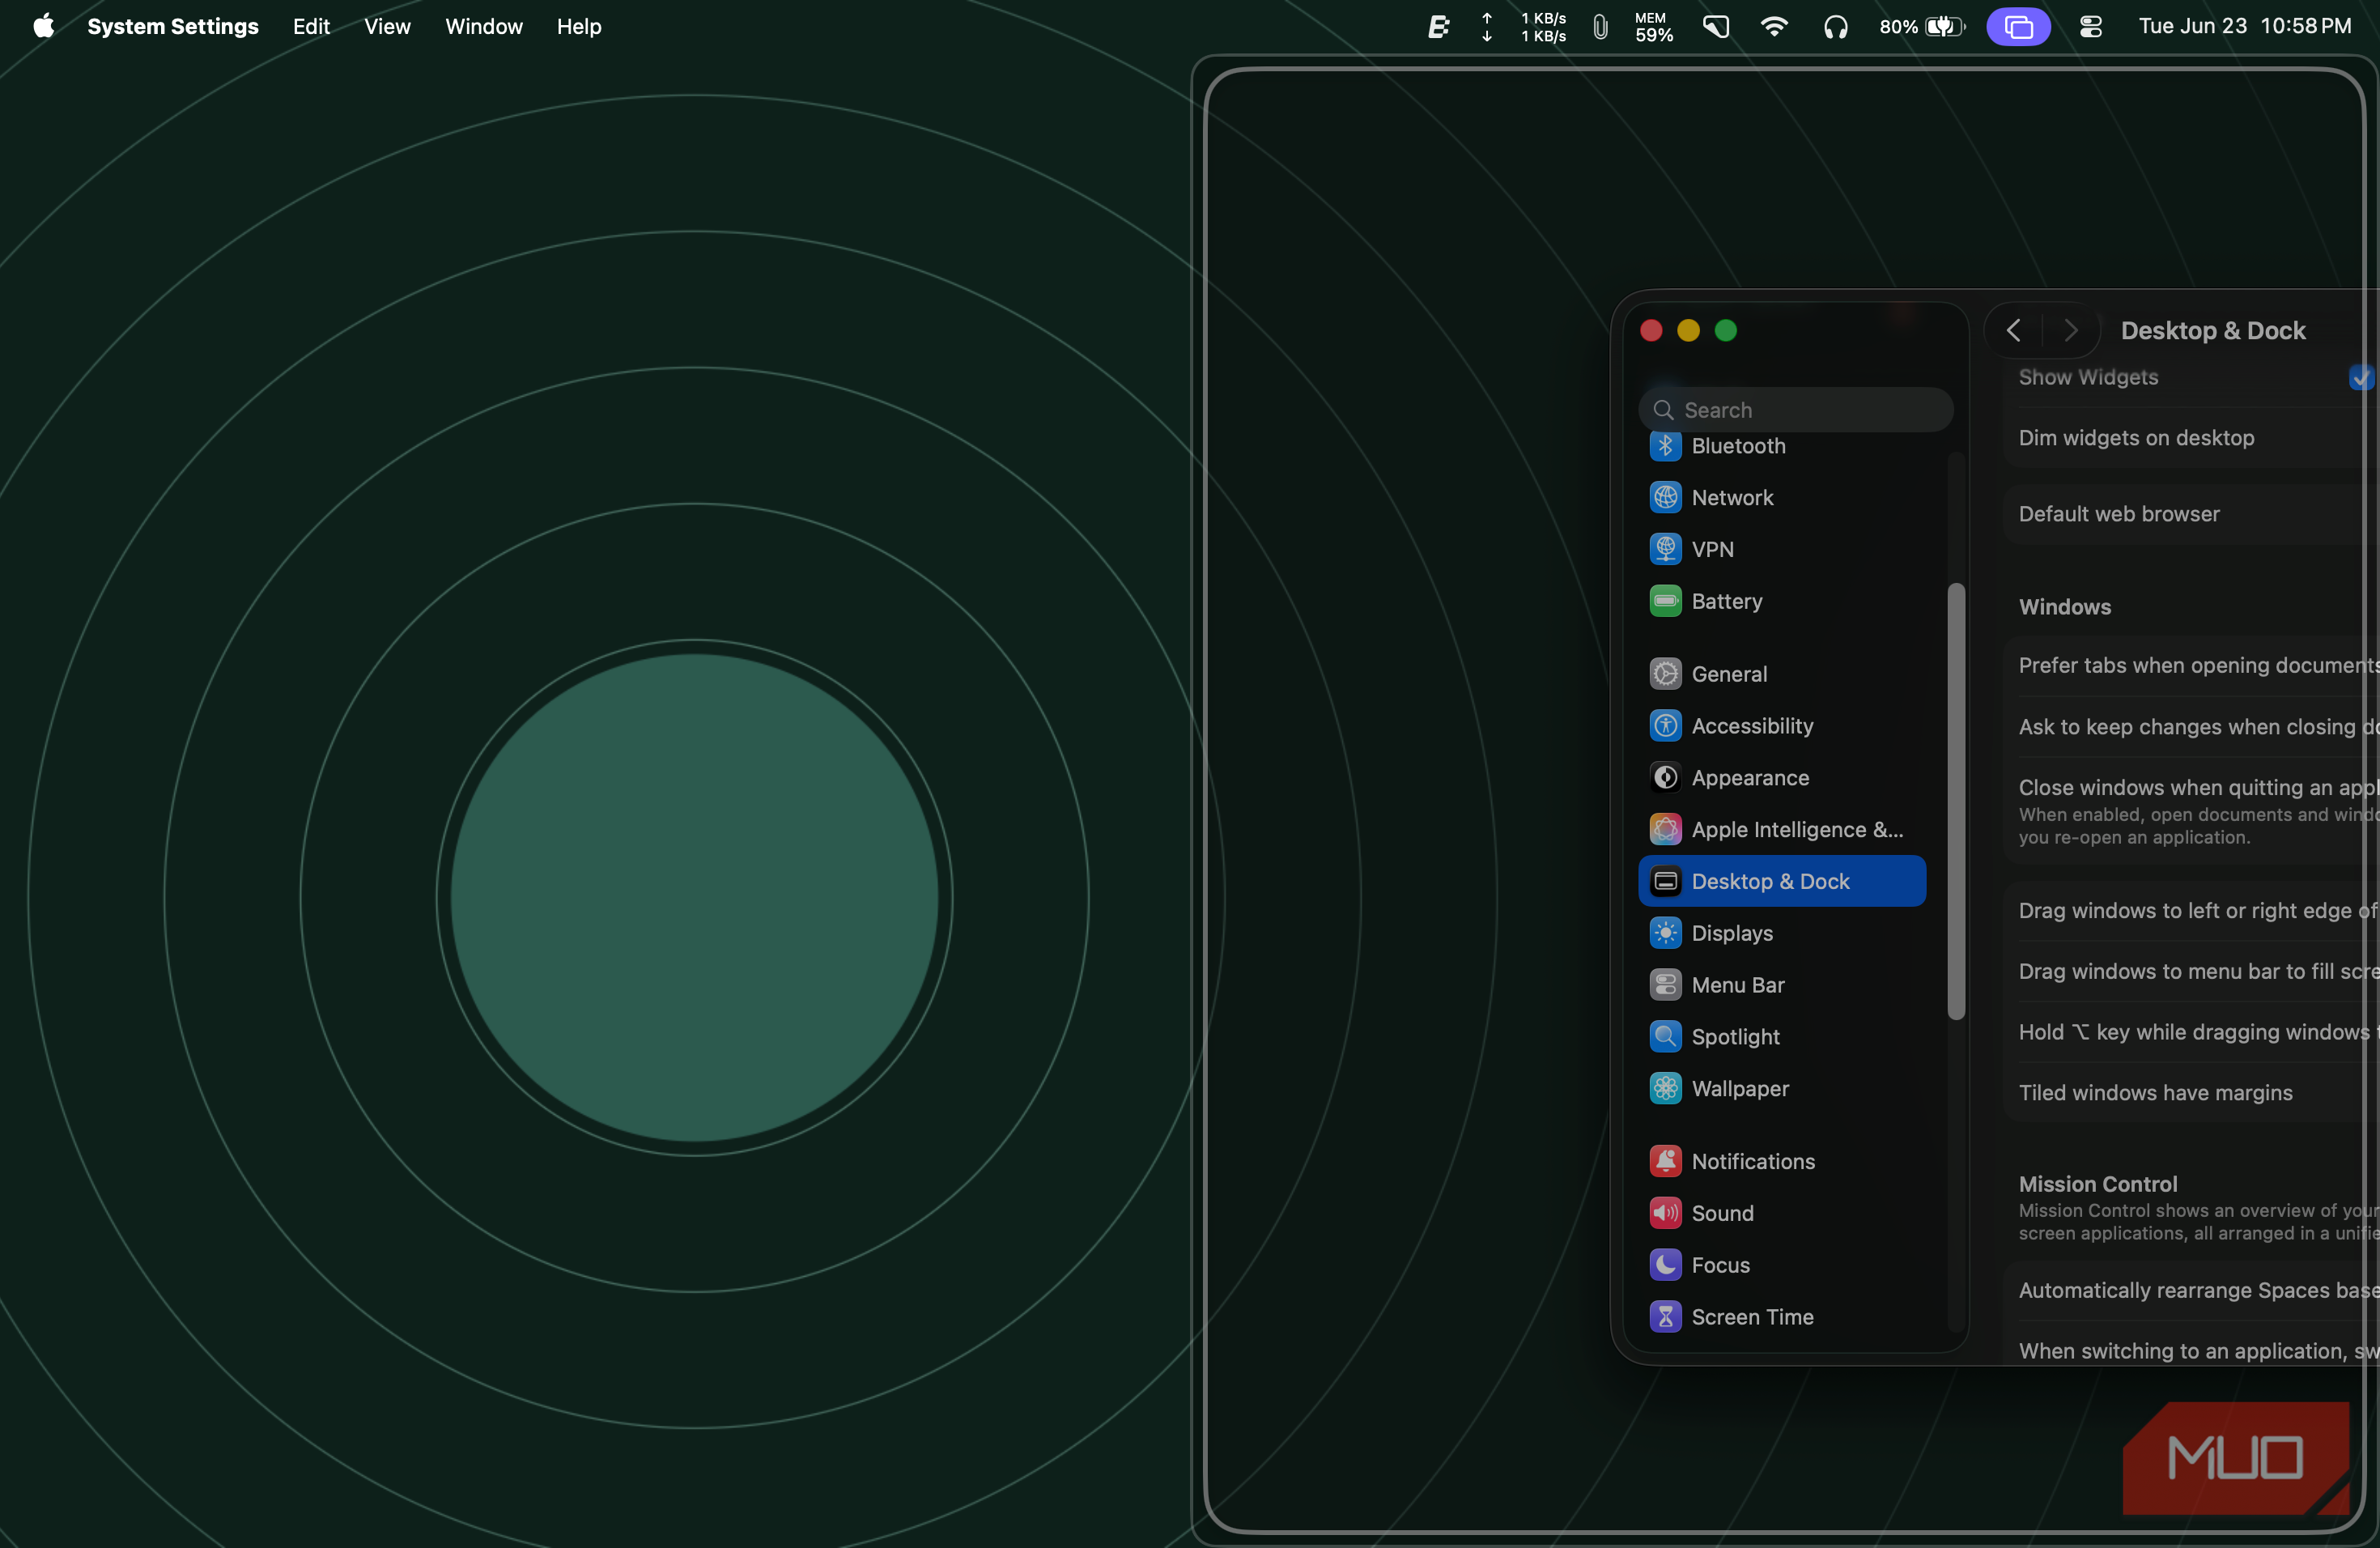The height and width of the screenshot is (1548, 2380).
Task: Focus the Search field in the sidebar
Action: click(1795, 410)
